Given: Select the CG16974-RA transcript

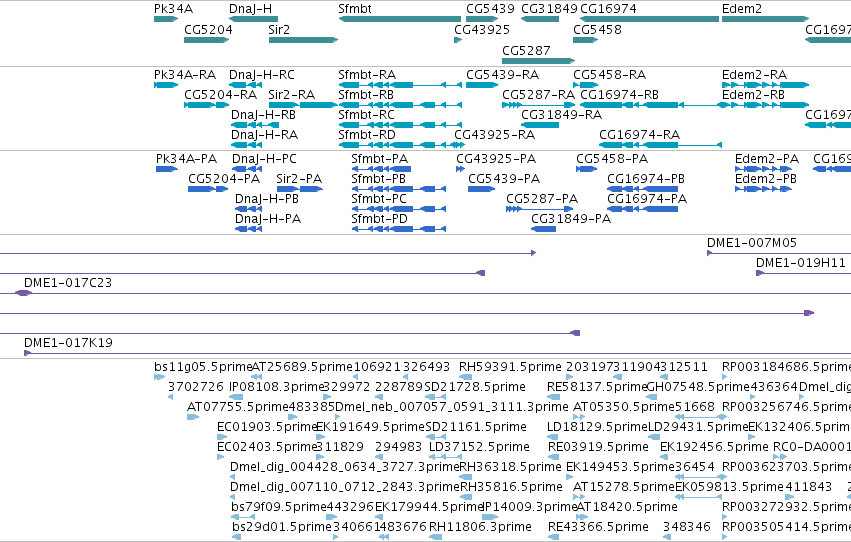Looking at the screenshot, I should click(x=661, y=145).
